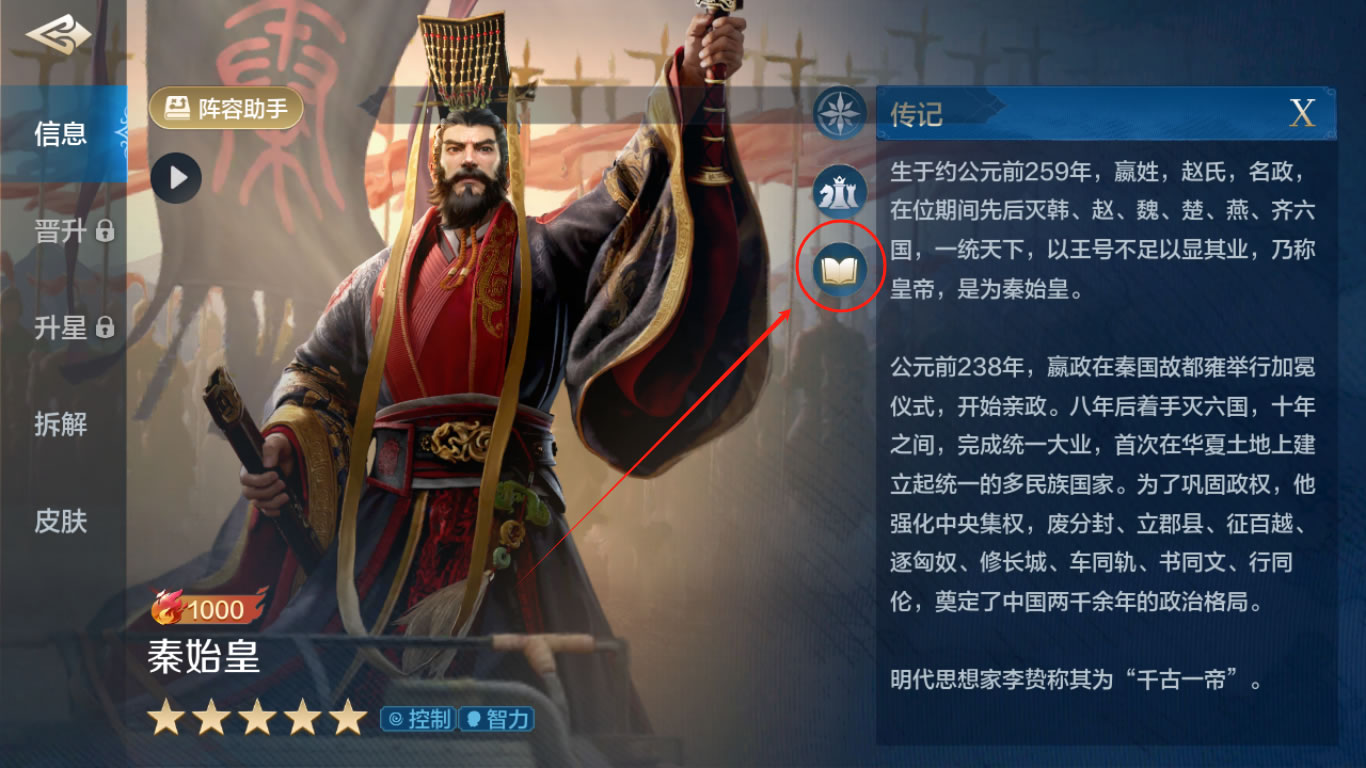Screen dimensions: 1366x768
Task: Open the 晋升 tab
Action: 63,231
